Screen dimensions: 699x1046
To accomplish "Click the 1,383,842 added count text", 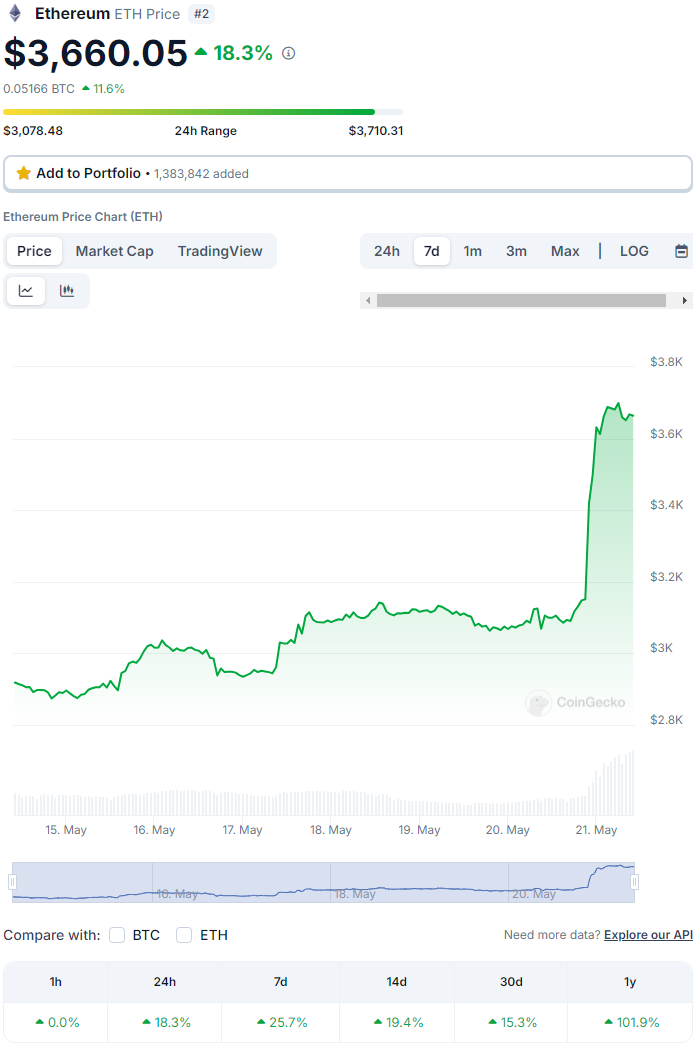I will 201,174.
